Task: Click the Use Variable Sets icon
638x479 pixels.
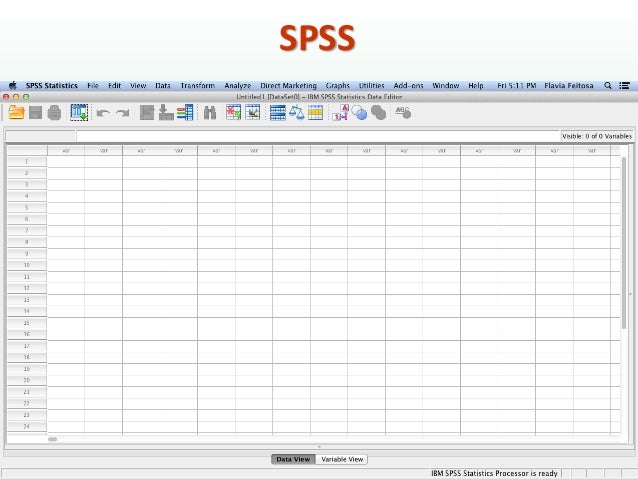Action: coord(359,113)
